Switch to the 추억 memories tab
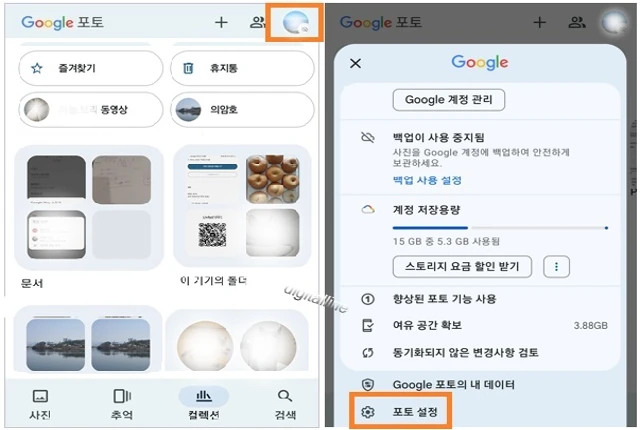The image size is (640, 430). click(x=122, y=404)
